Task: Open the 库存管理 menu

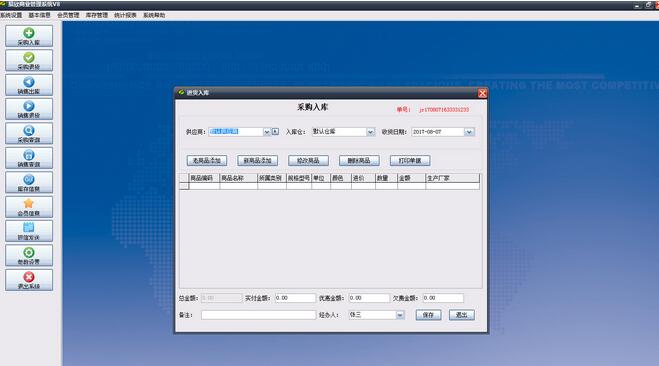Action: click(x=97, y=15)
